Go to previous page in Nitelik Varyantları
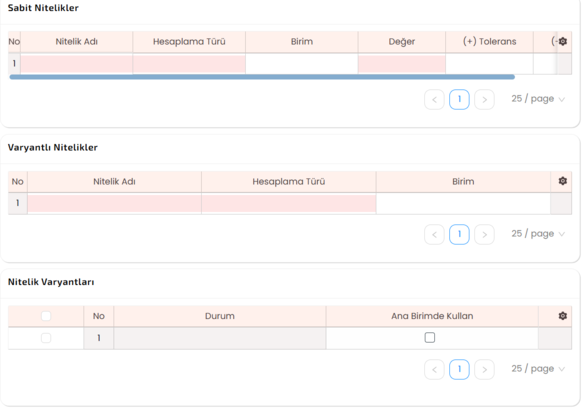Viewport: 583px width, 408px height. click(x=434, y=369)
